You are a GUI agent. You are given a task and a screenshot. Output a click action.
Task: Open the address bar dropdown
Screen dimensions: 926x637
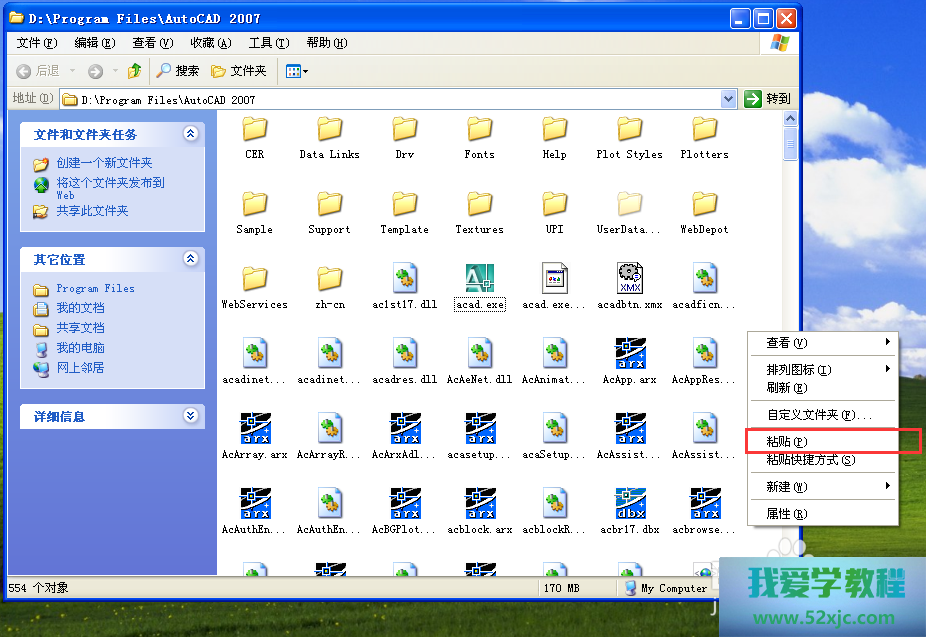tap(728, 99)
